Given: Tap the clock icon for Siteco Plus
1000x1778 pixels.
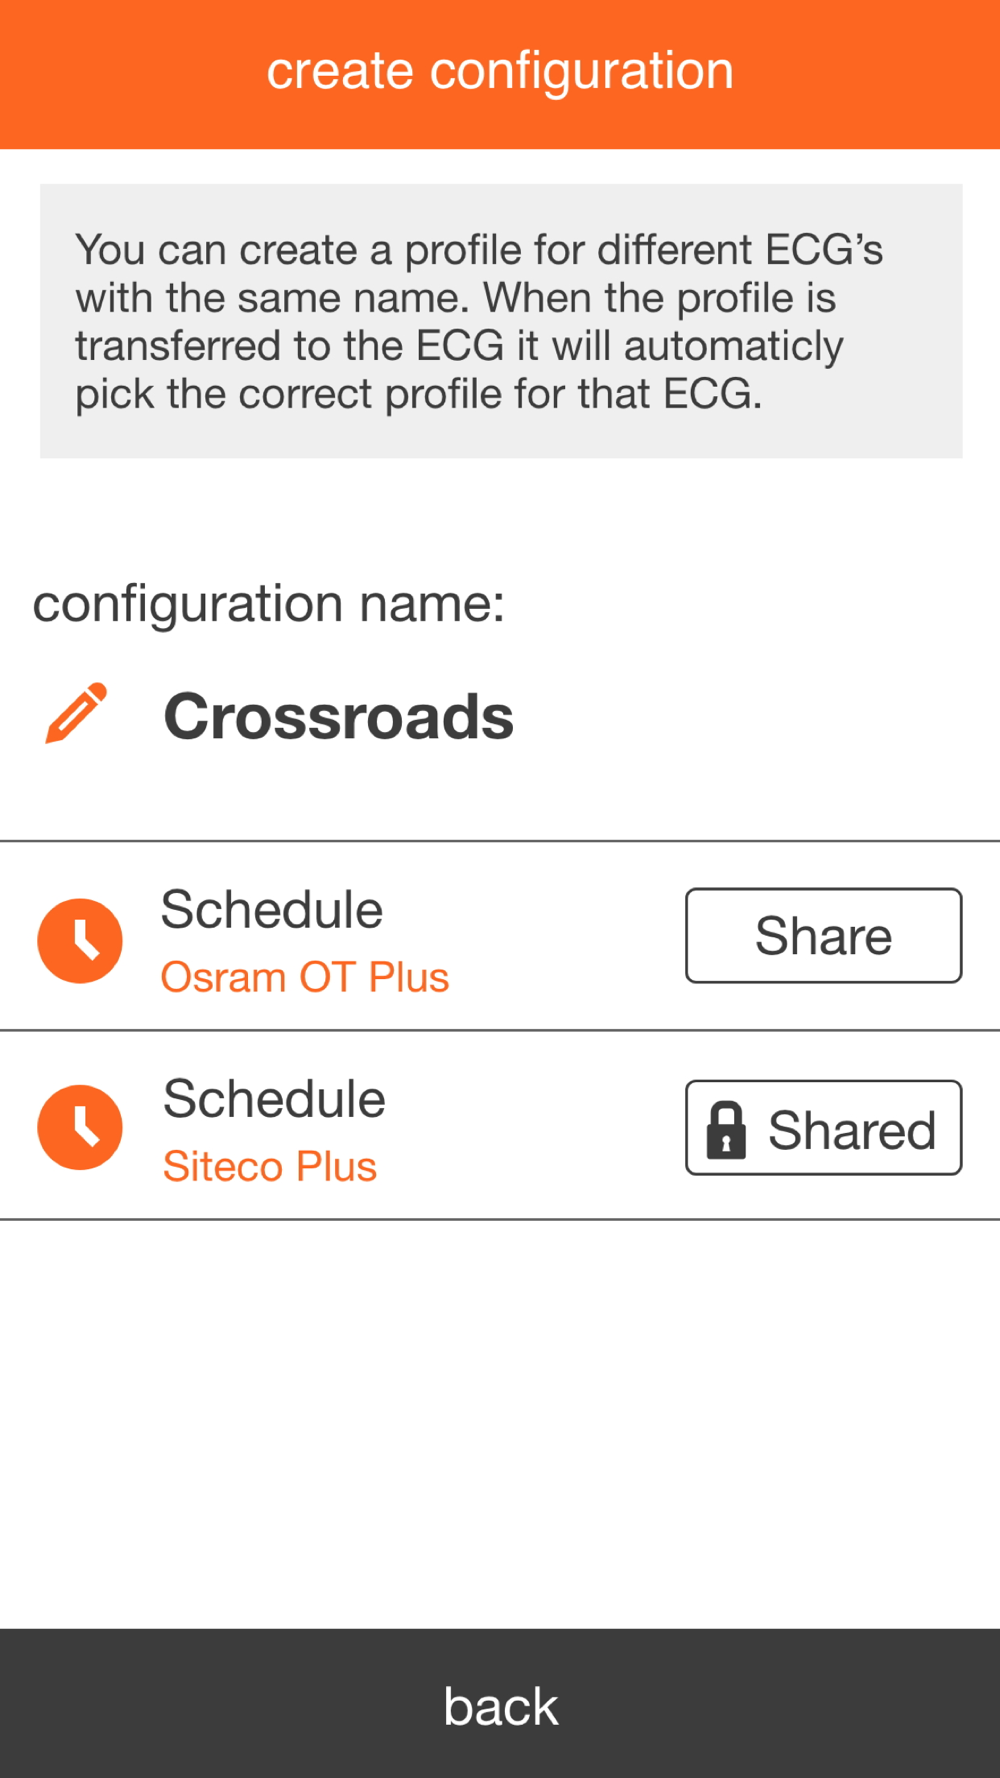Looking at the screenshot, I should 80,1127.
